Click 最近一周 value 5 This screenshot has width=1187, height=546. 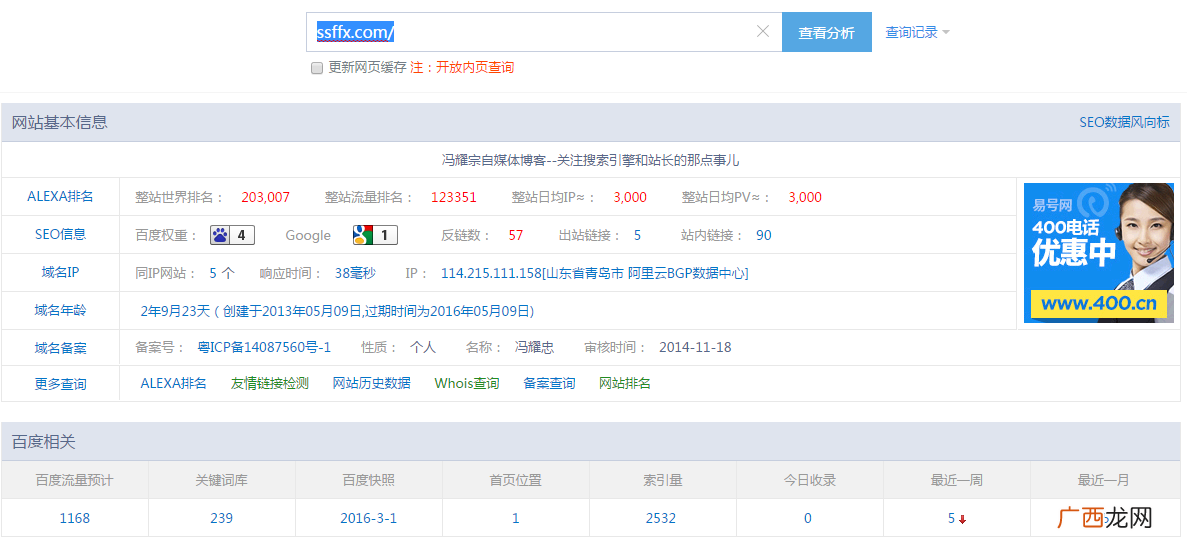[952, 519]
